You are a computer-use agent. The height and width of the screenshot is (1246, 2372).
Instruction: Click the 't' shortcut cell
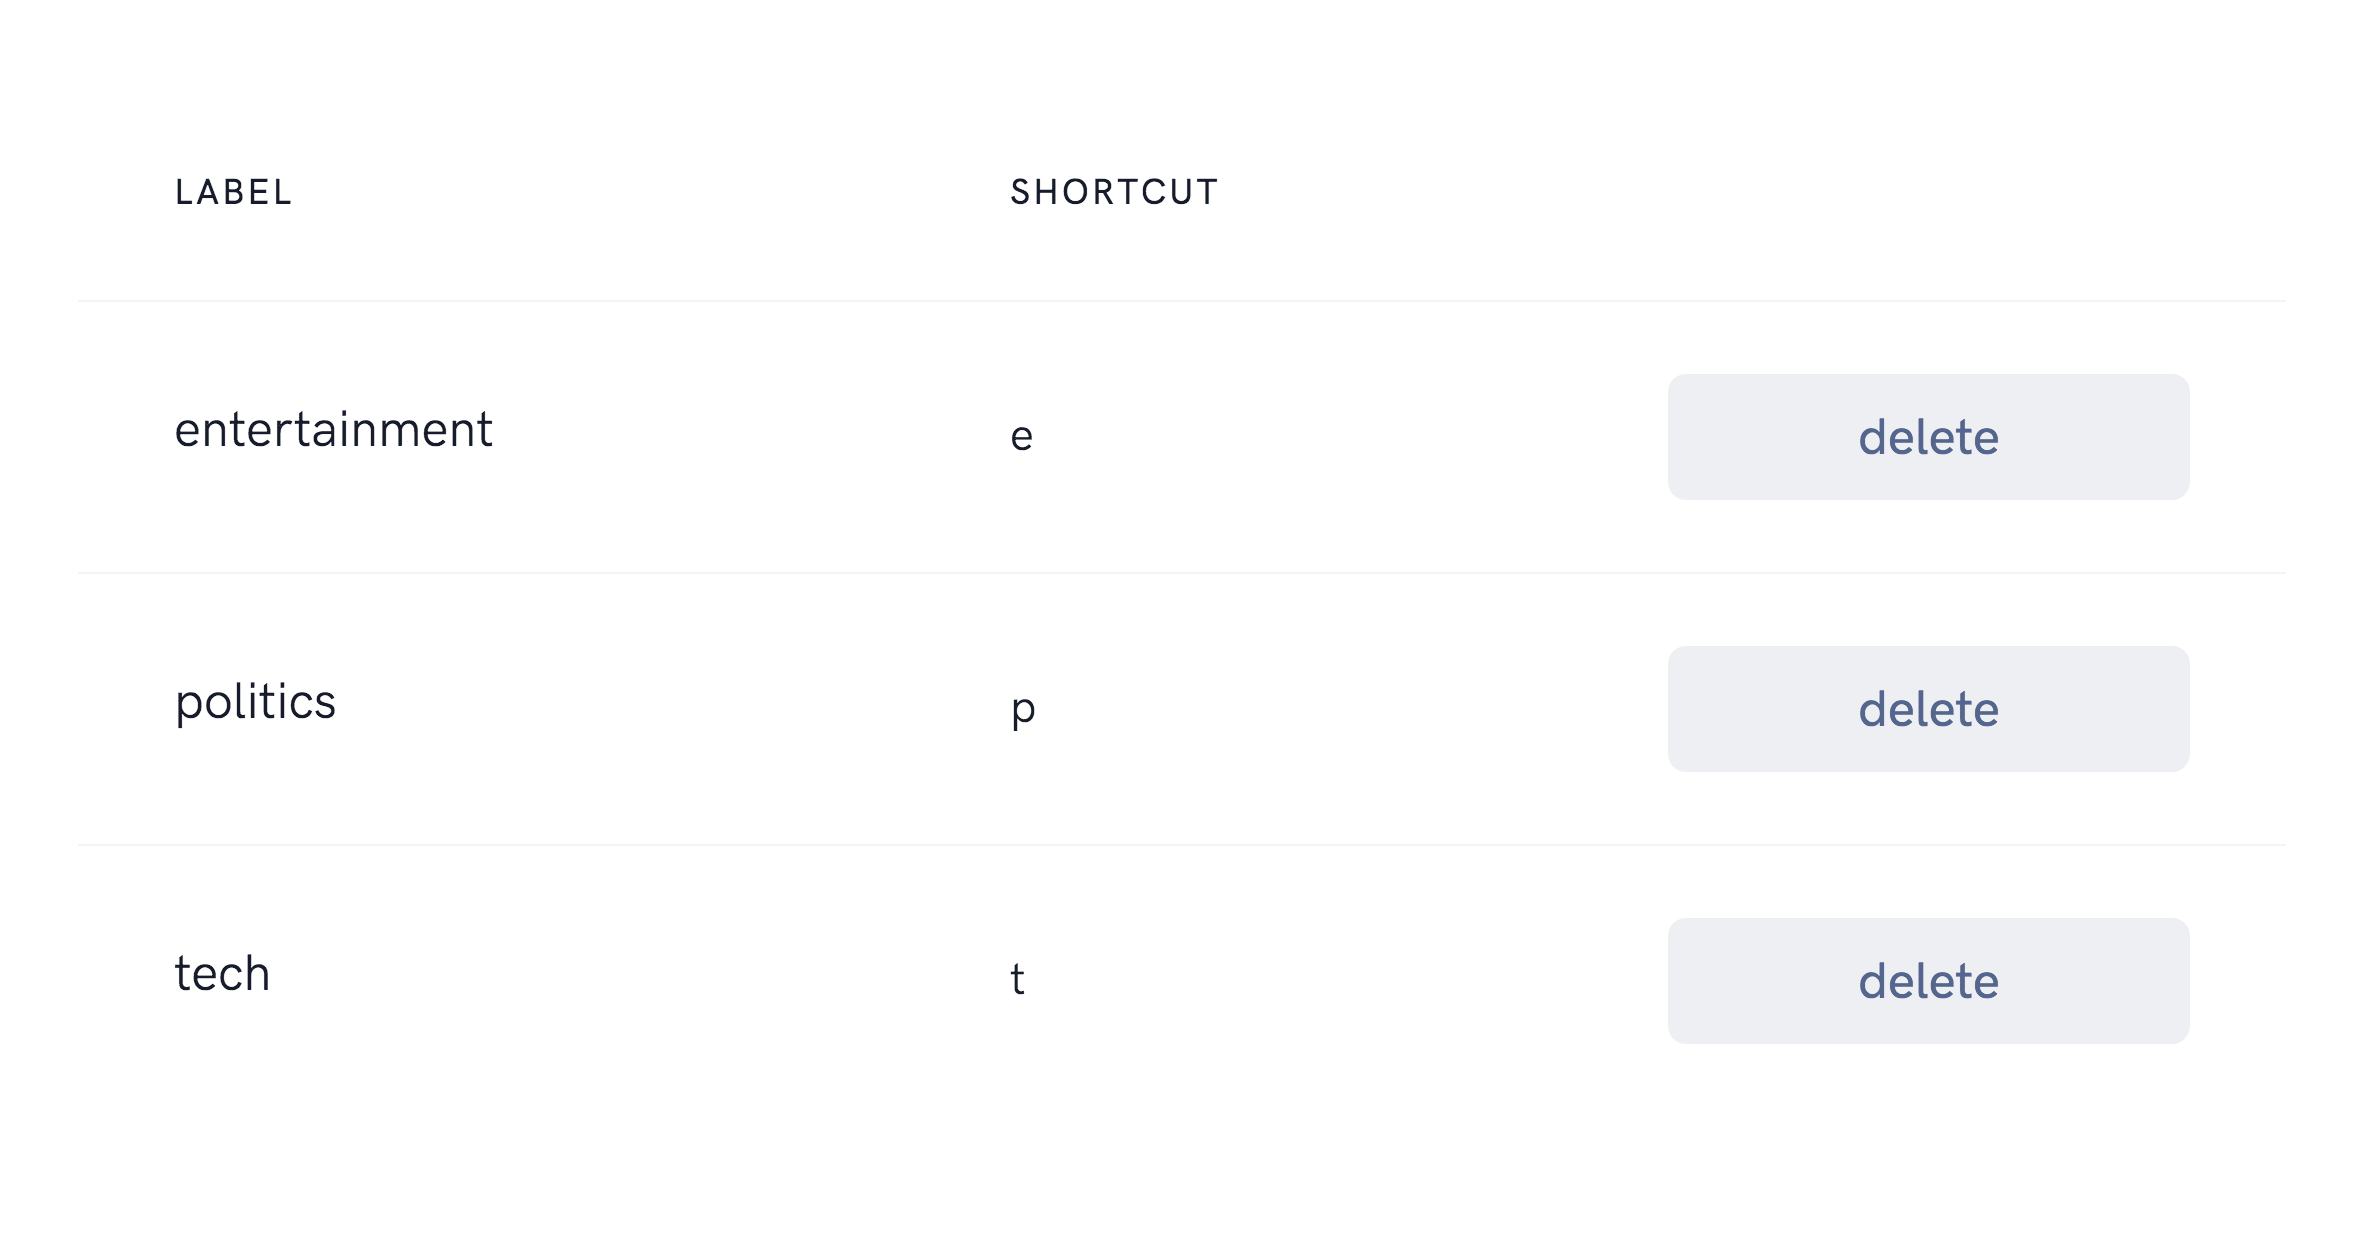coord(1017,979)
